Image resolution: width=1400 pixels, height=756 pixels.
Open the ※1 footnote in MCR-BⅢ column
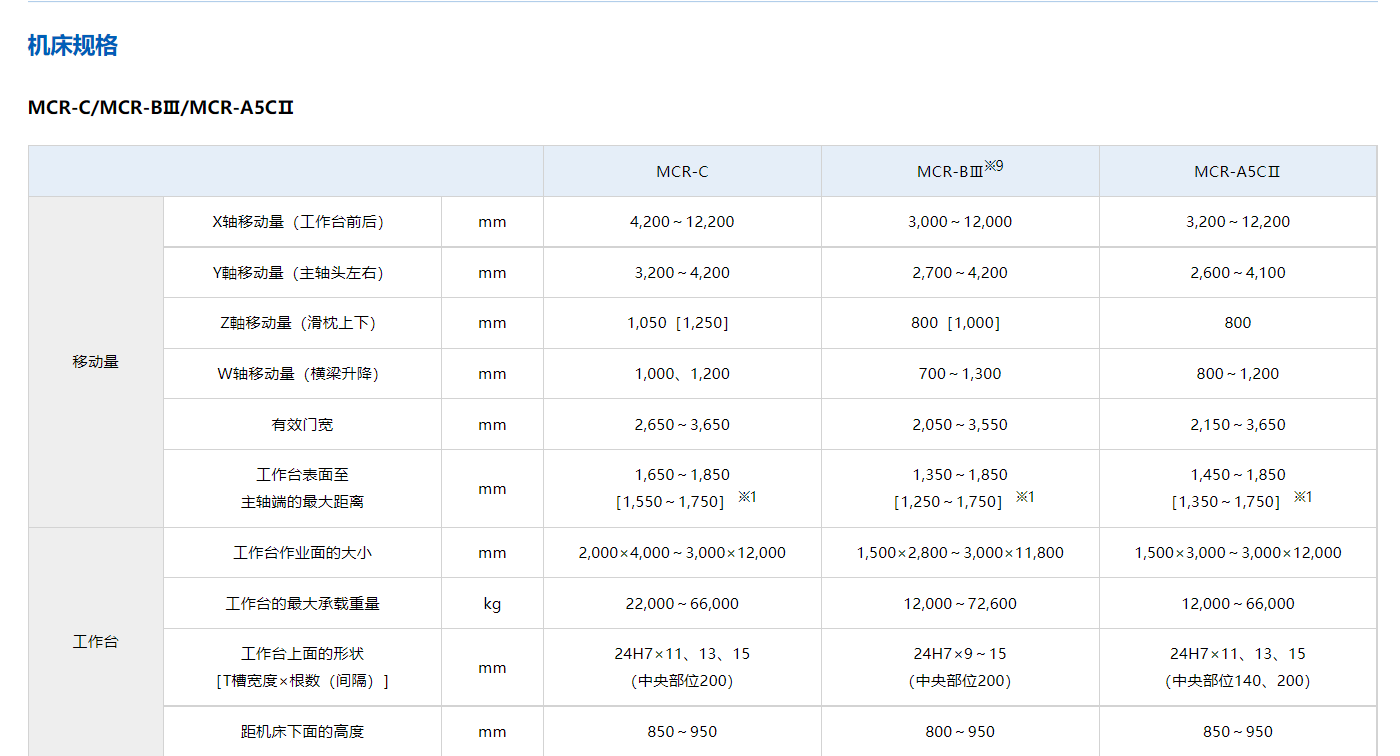pyautogui.click(x=1026, y=497)
